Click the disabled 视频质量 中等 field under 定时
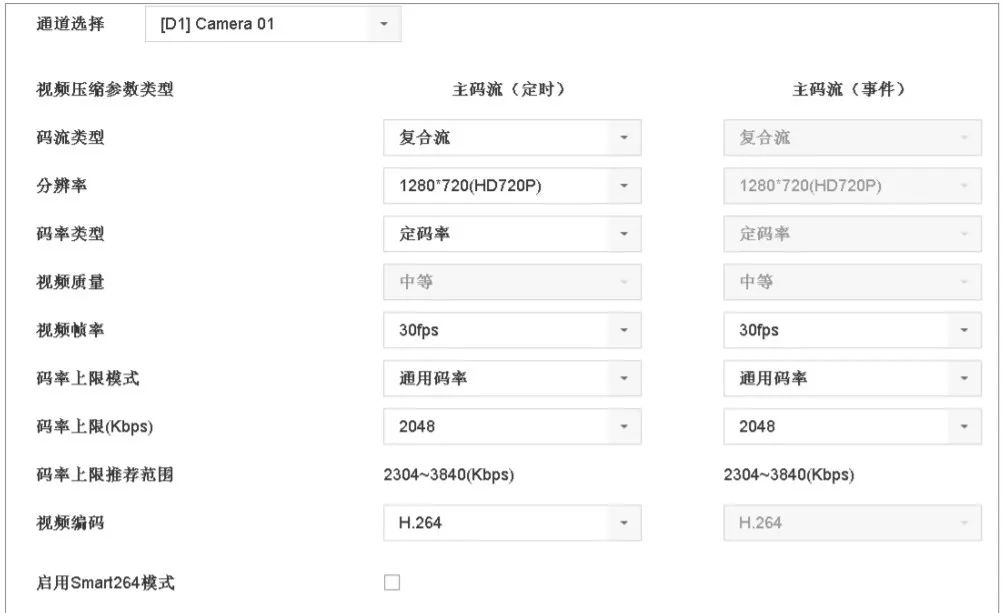The height and width of the screenshot is (613, 1006). coord(511,282)
